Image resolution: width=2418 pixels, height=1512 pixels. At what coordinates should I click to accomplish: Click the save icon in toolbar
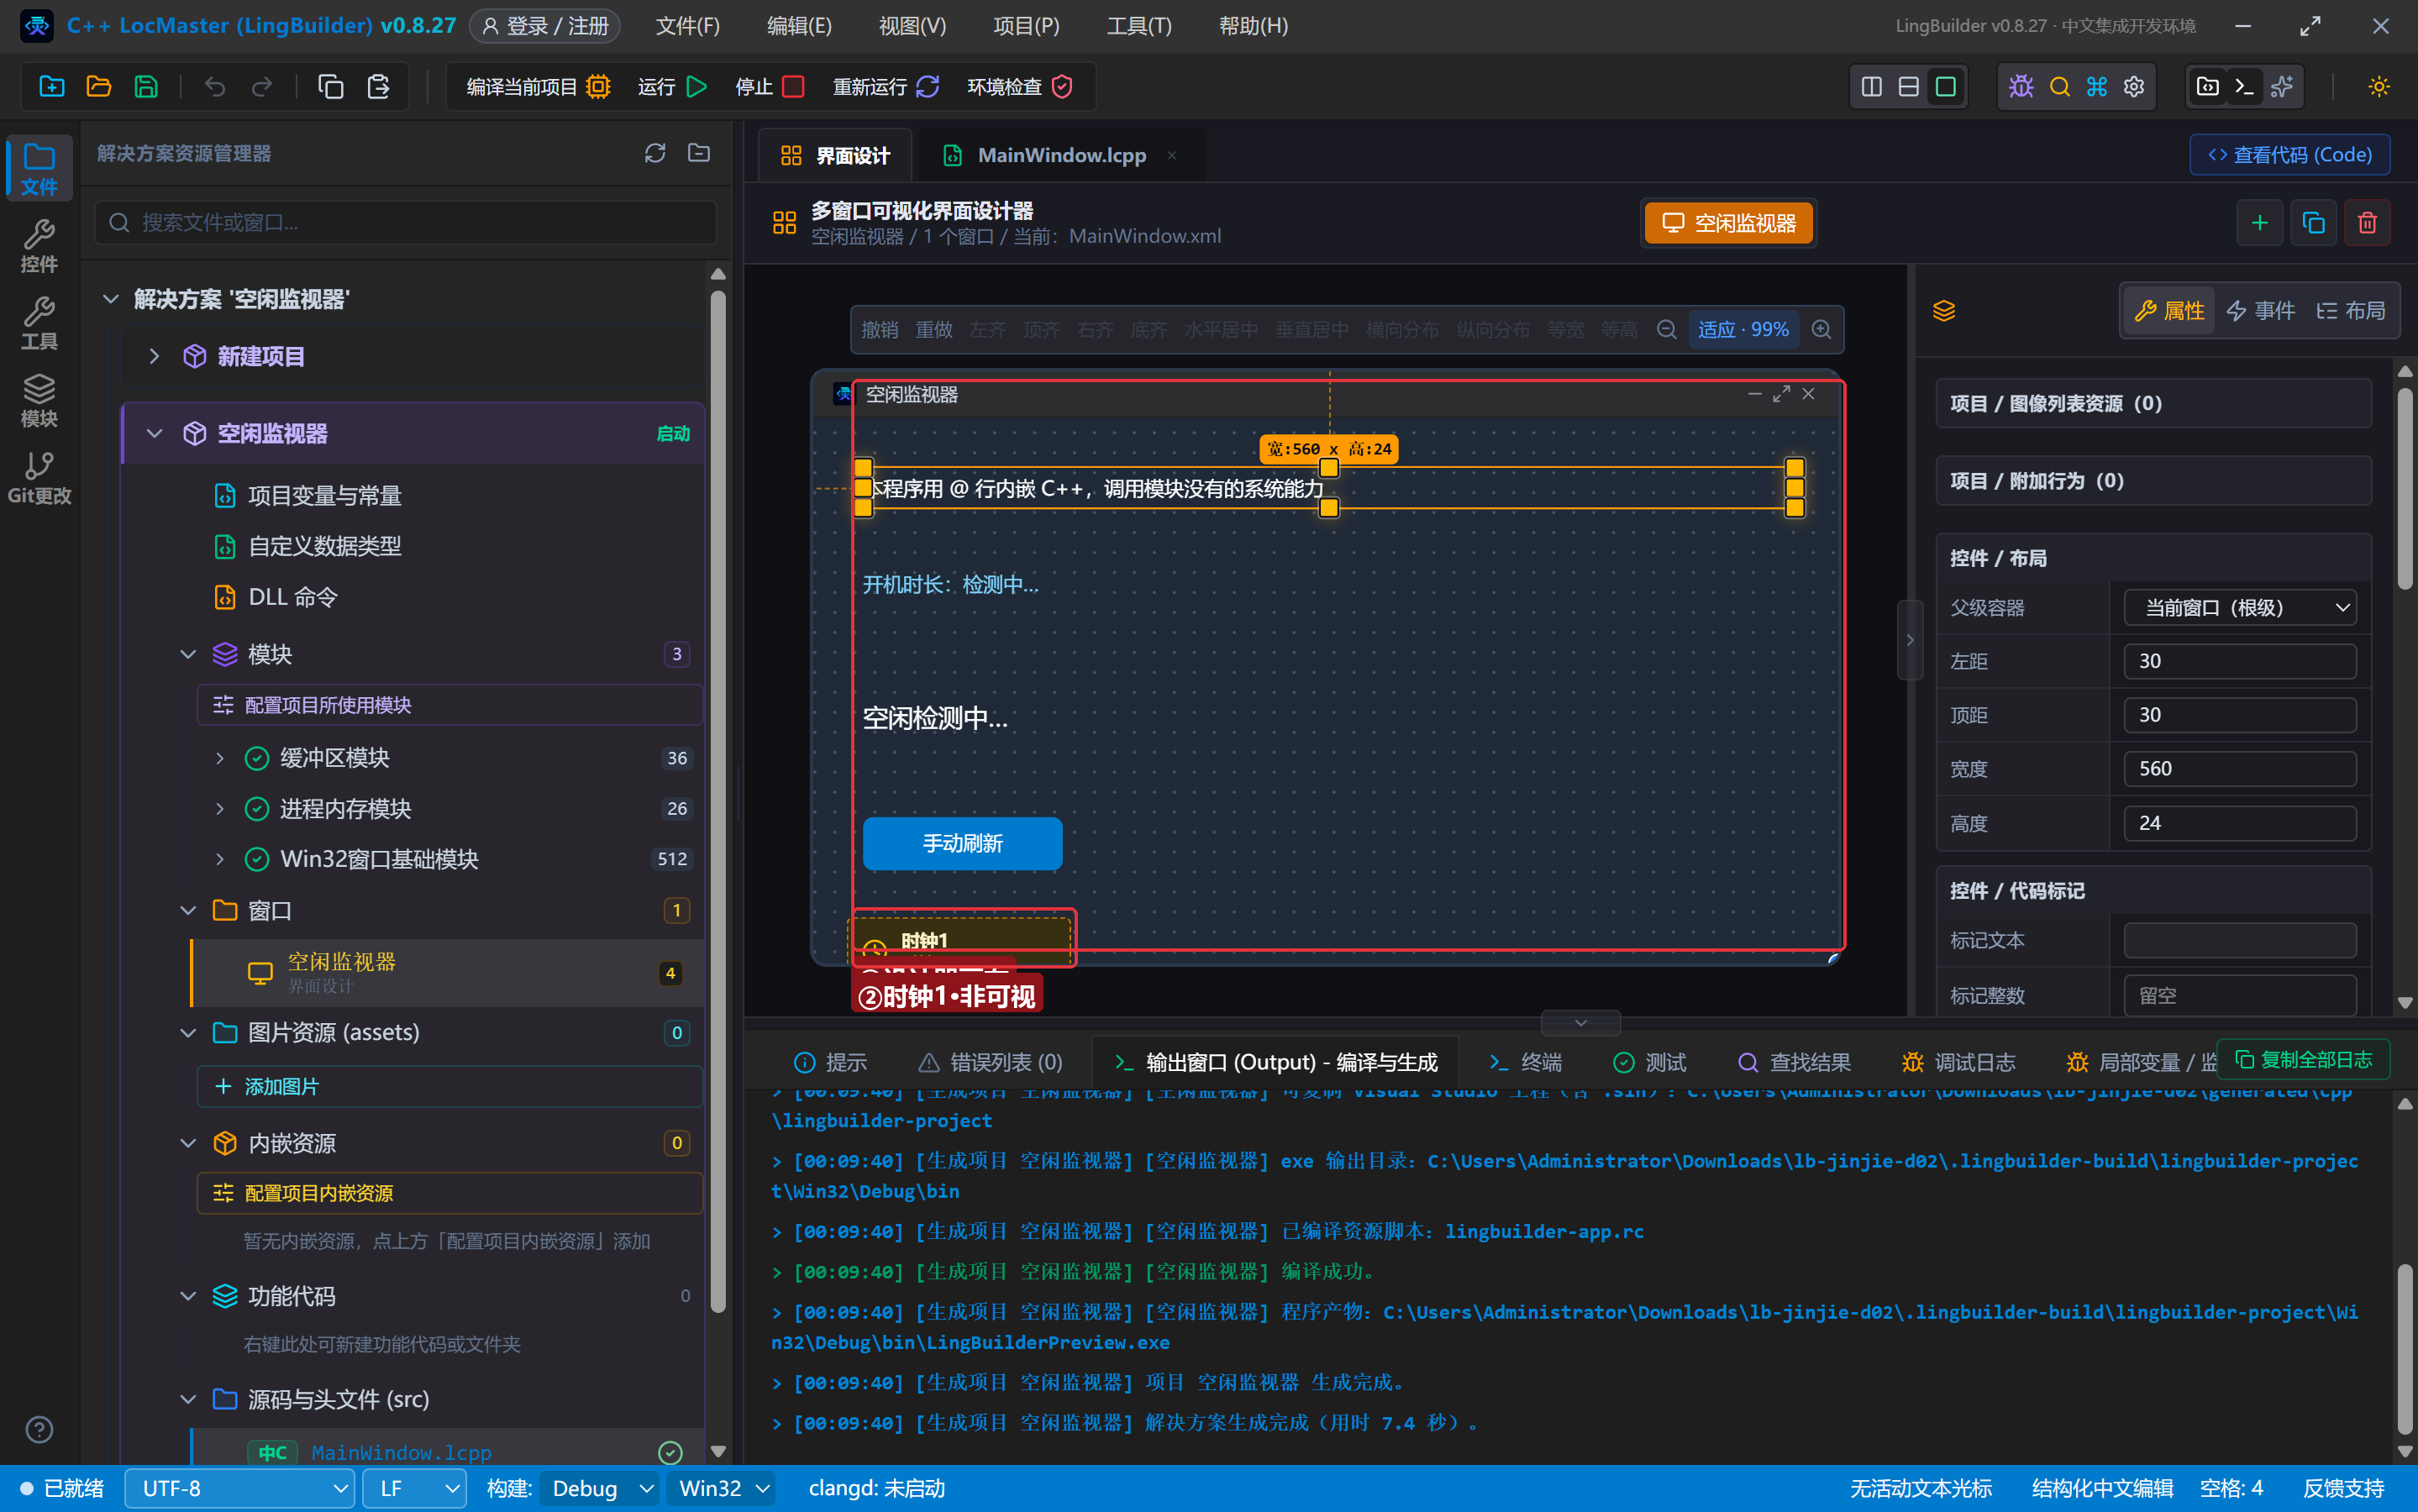146,87
